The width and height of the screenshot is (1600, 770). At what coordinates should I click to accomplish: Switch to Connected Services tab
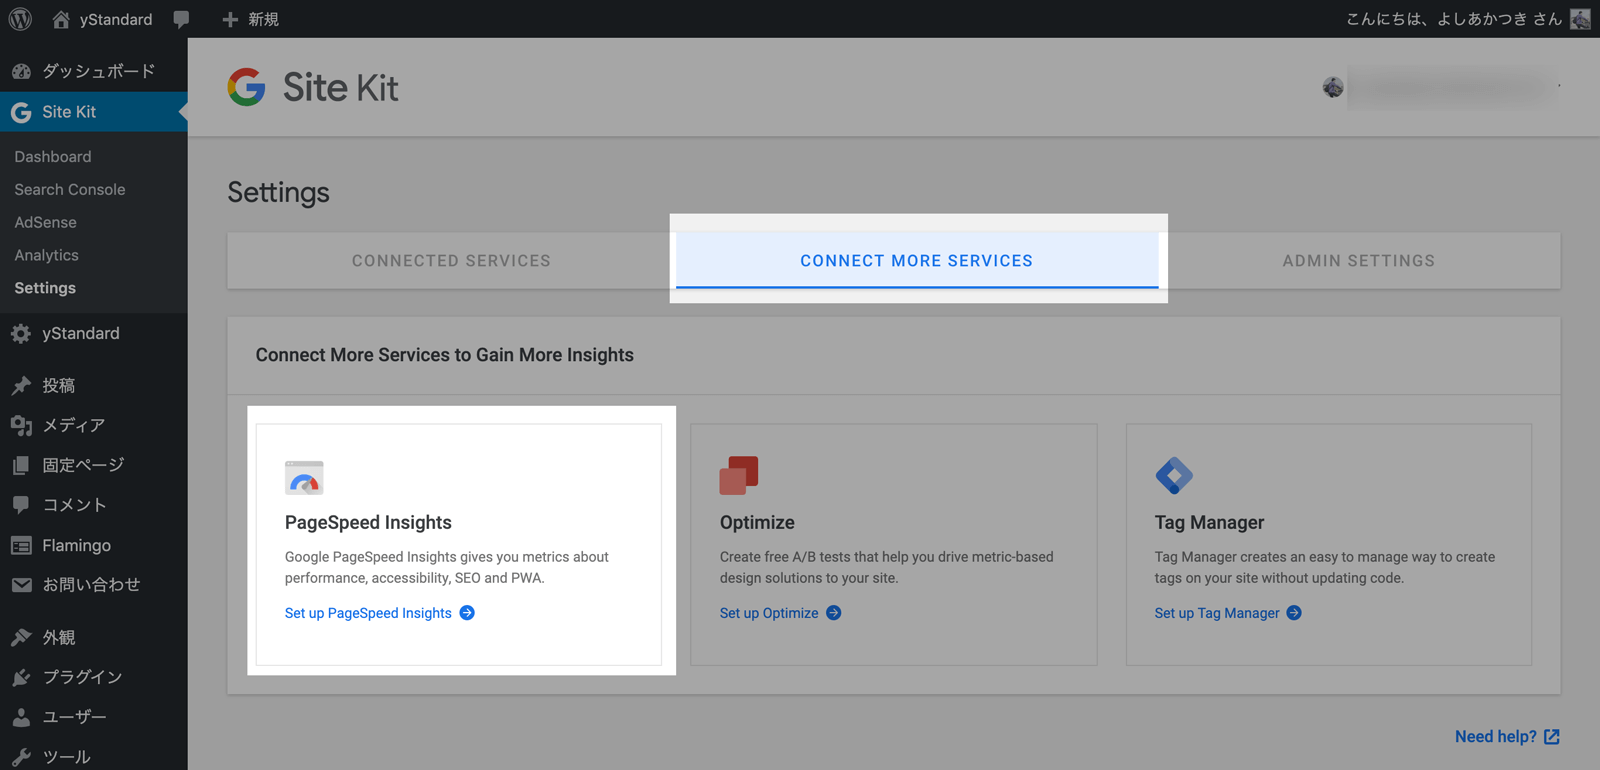pos(451,261)
